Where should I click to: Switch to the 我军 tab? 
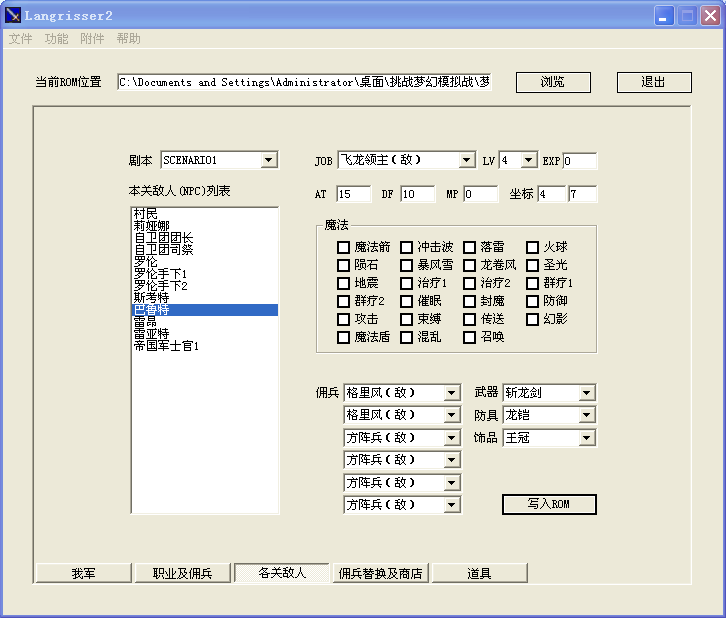[84, 573]
